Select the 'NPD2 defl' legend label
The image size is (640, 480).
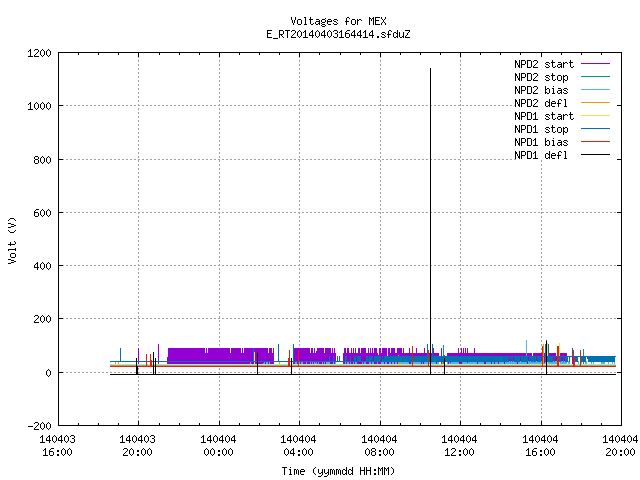[x=541, y=103]
